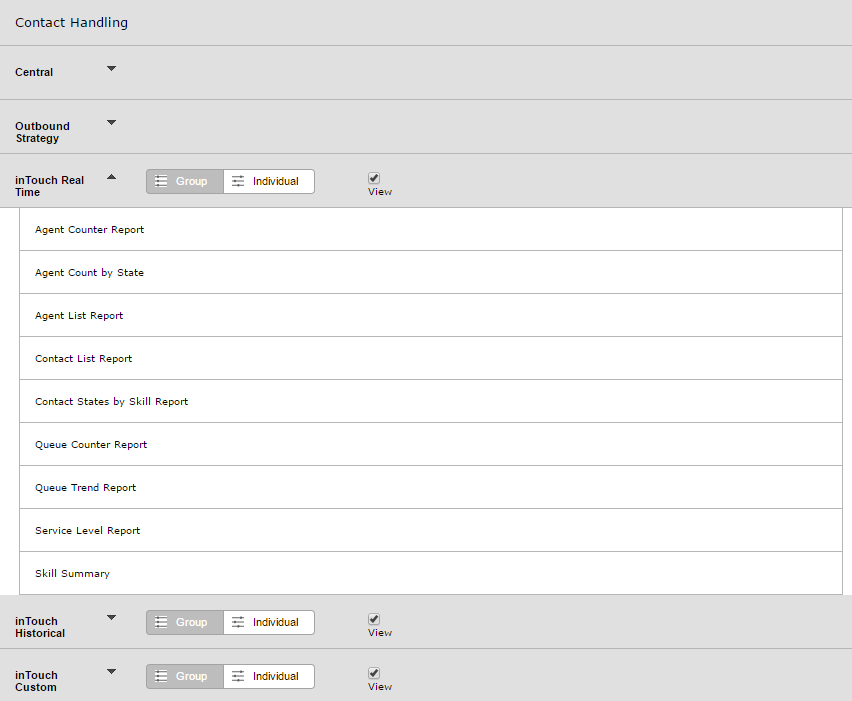The width and height of the screenshot is (852, 701).
Task: Click the Individual sliders icon for inTouch Real Time
Action: tap(238, 181)
